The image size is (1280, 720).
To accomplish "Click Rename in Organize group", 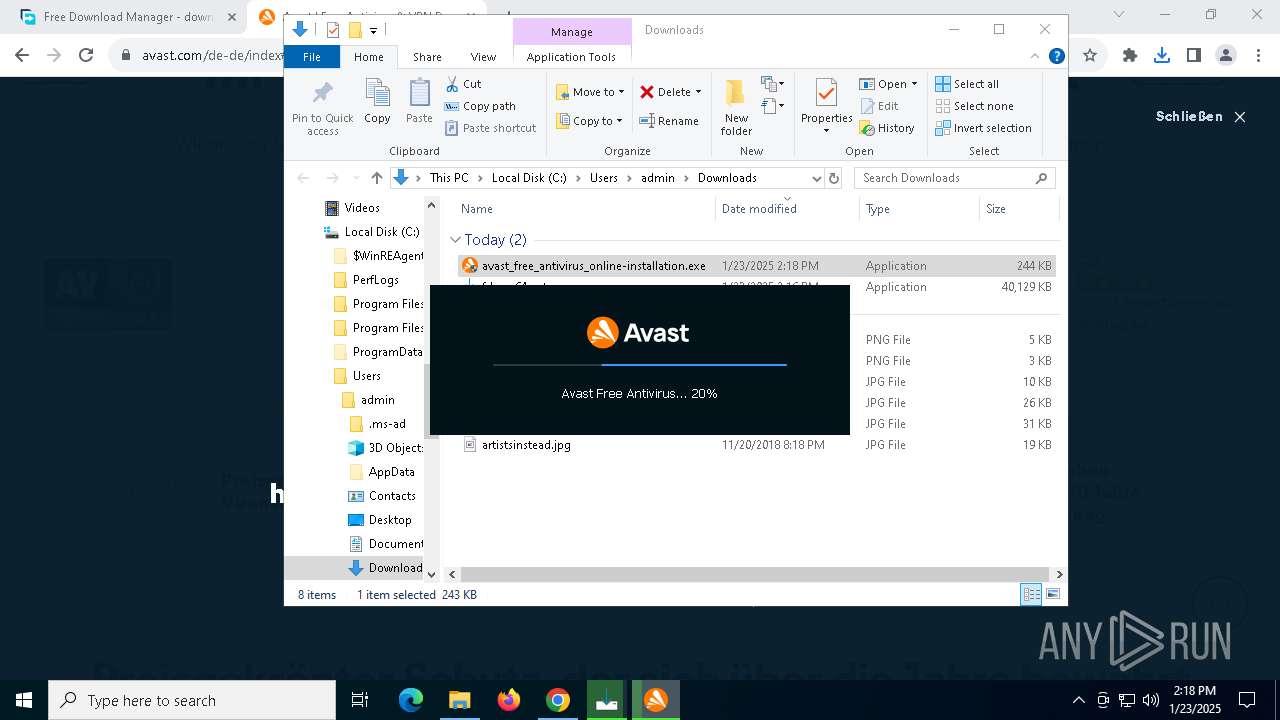I will (669, 121).
